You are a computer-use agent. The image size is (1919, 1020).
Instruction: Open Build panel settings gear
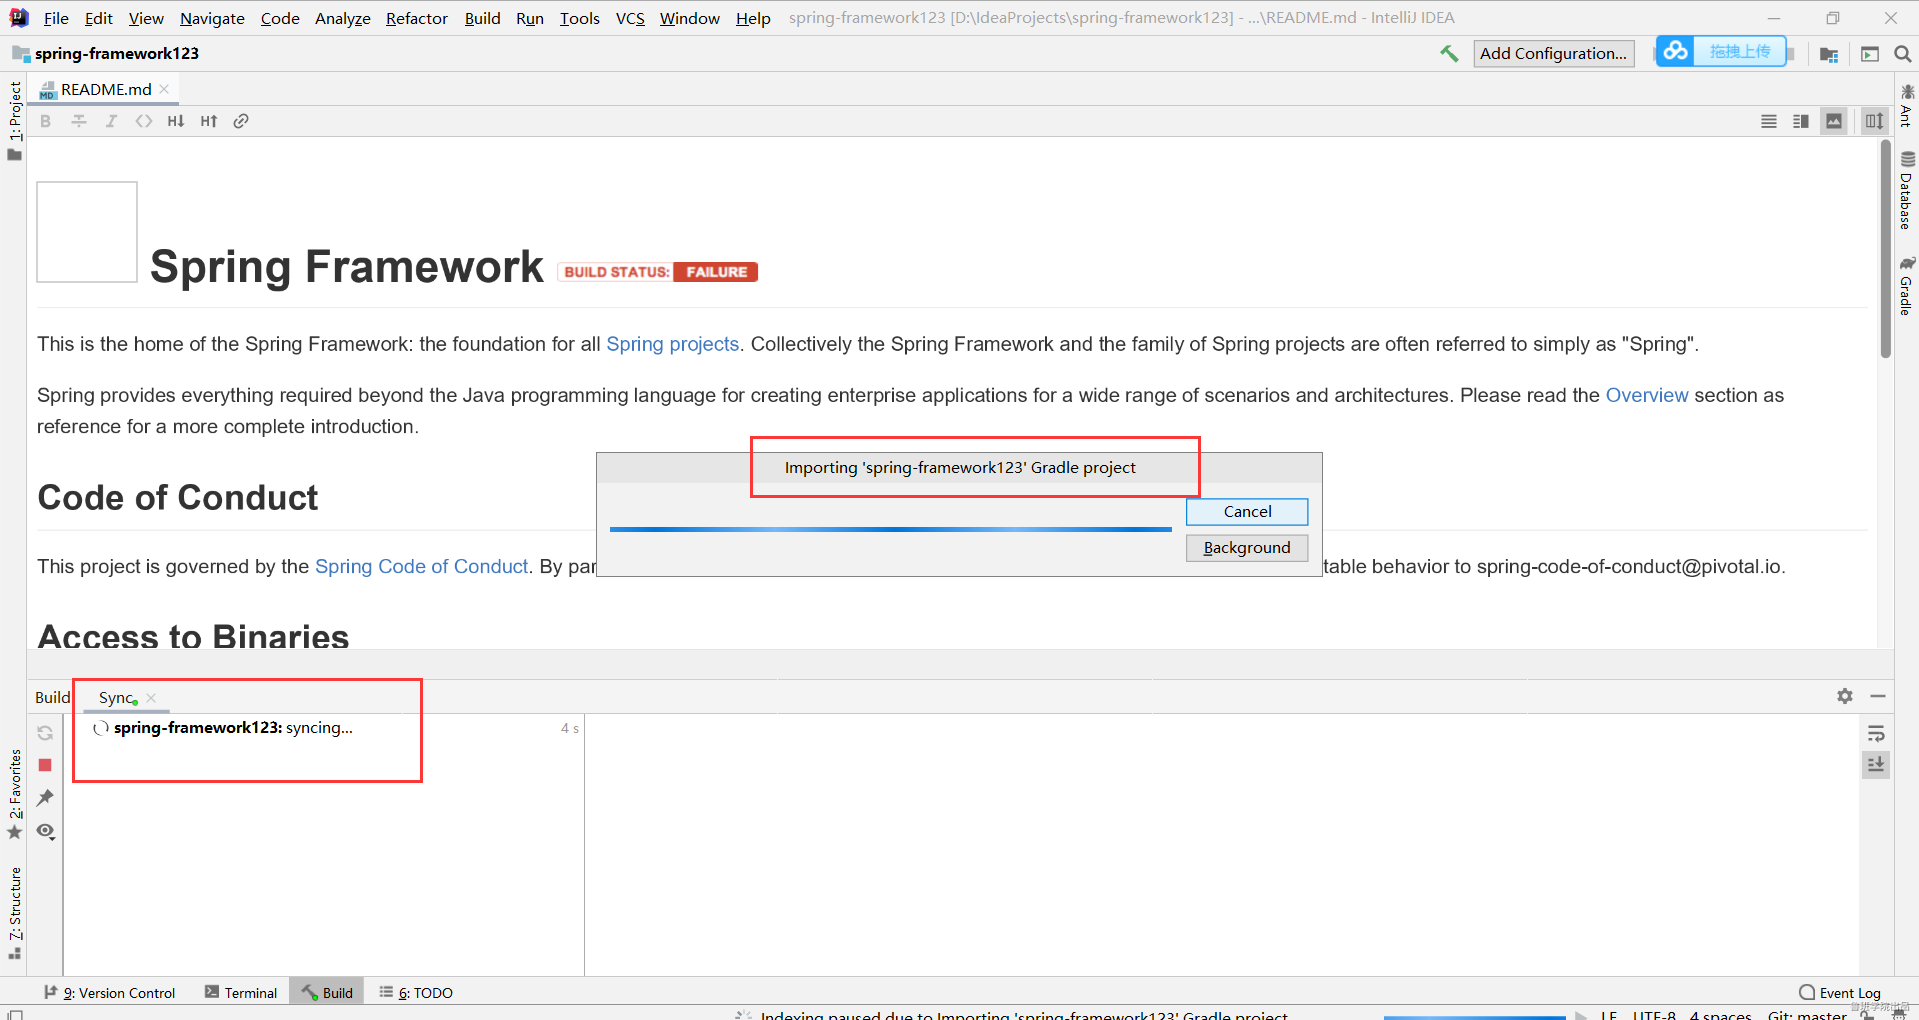1845,696
